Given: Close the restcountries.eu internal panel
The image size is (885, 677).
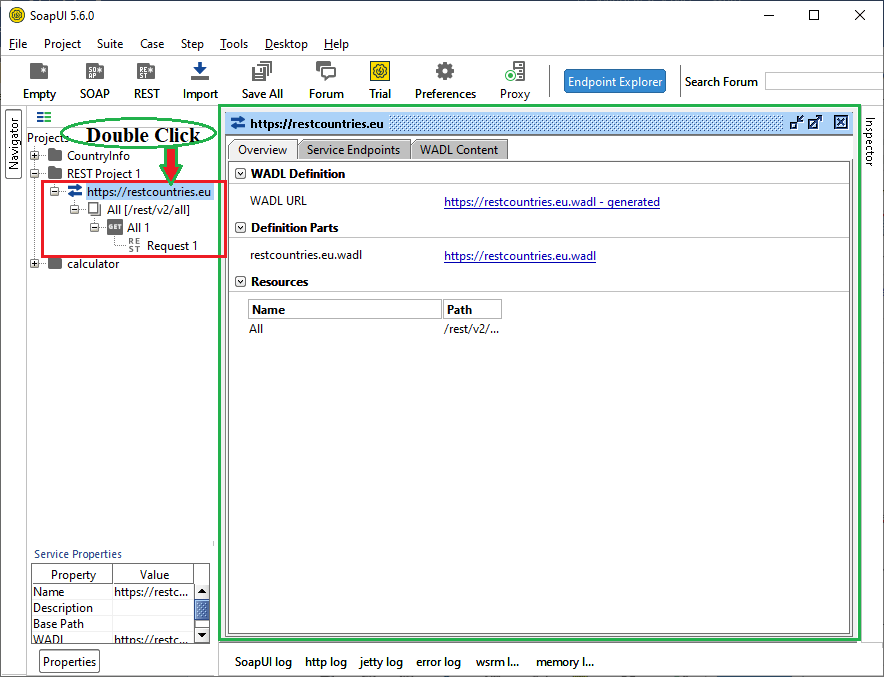Looking at the screenshot, I should 840,123.
